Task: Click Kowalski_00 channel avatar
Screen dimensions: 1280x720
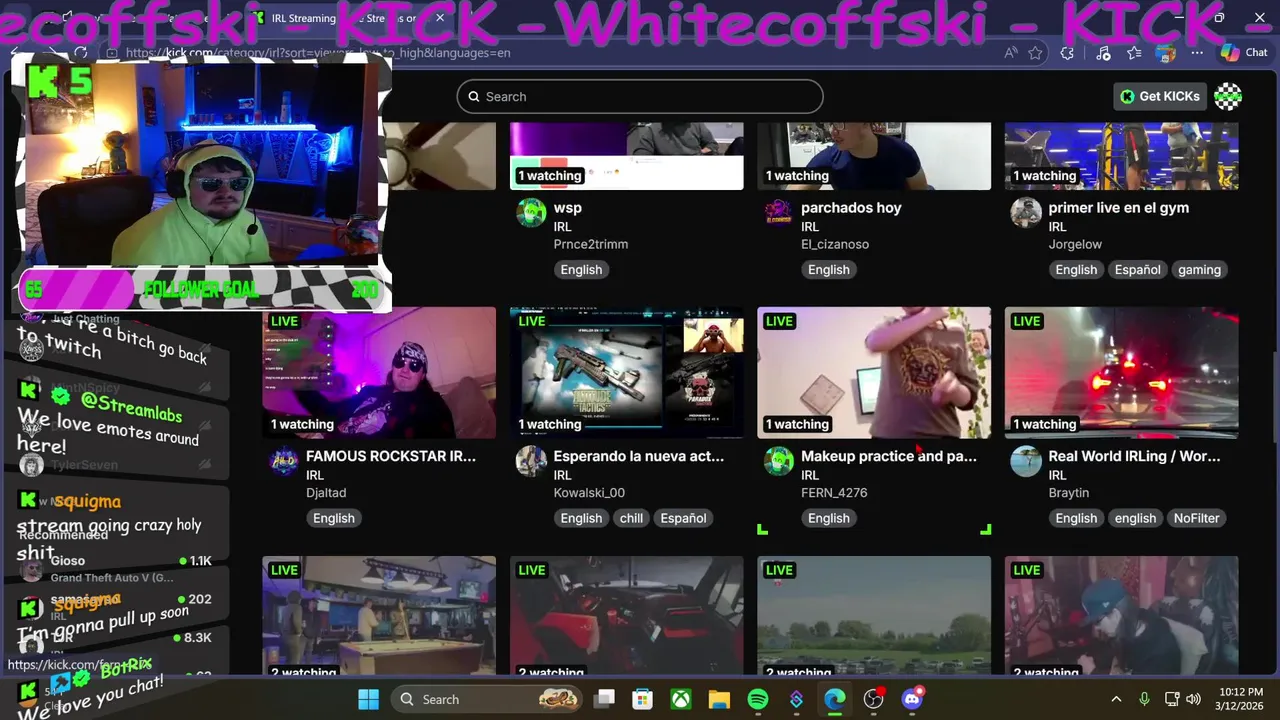Action: [x=531, y=461]
